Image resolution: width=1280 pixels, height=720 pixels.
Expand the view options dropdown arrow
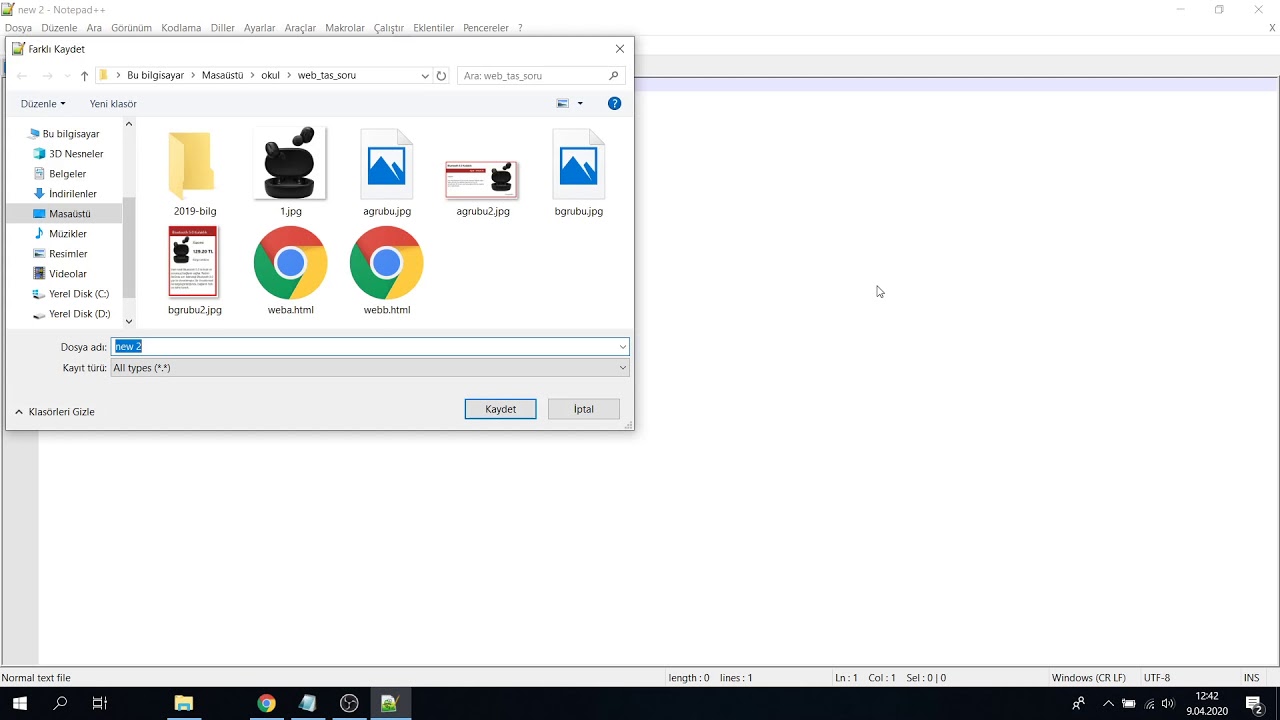pos(580,104)
